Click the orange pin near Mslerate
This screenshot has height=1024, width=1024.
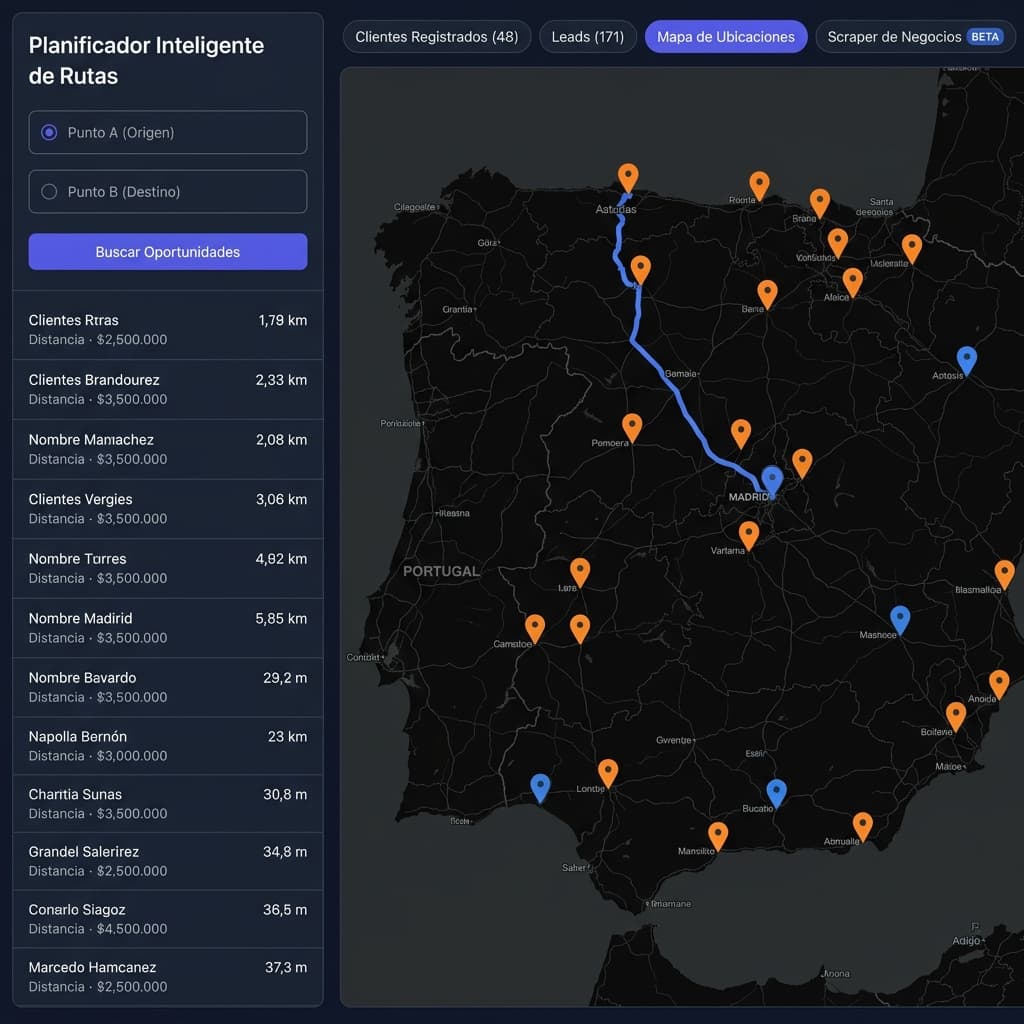(912, 249)
